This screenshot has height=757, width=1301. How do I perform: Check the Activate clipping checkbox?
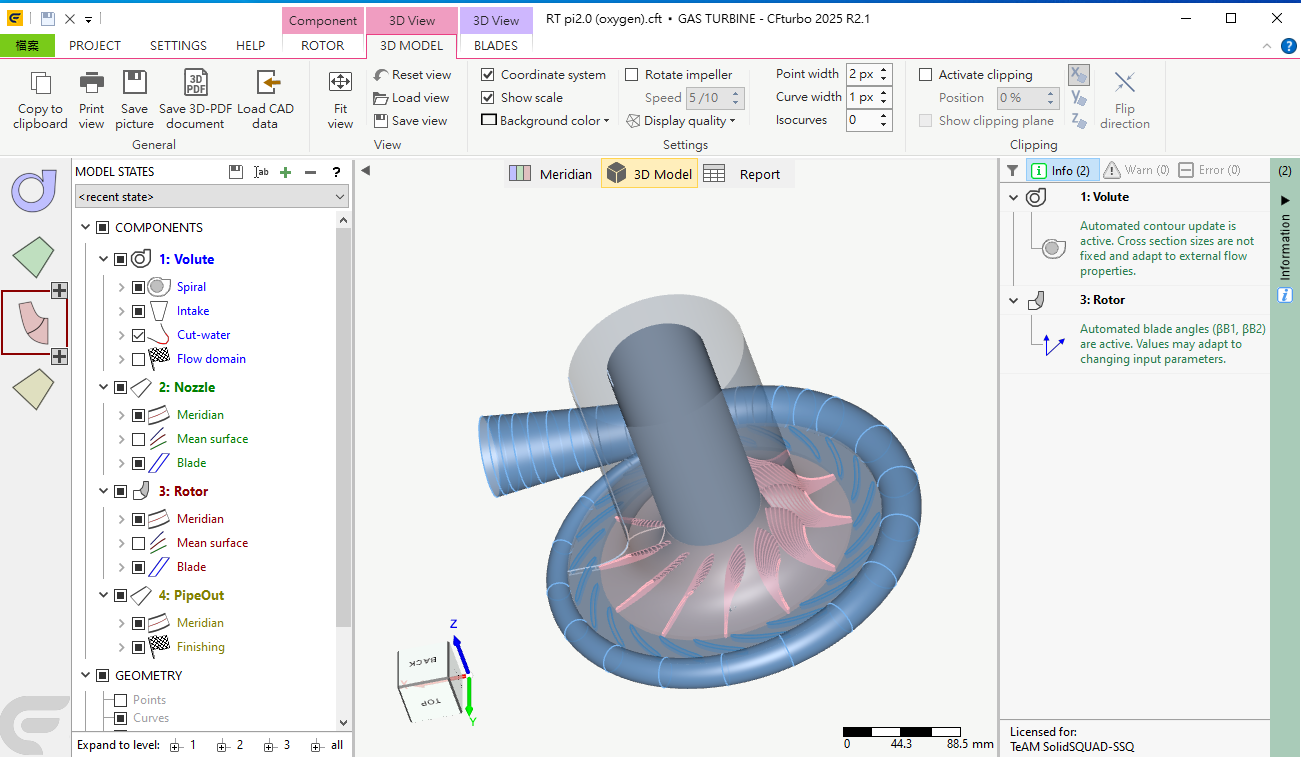pos(926,75)
